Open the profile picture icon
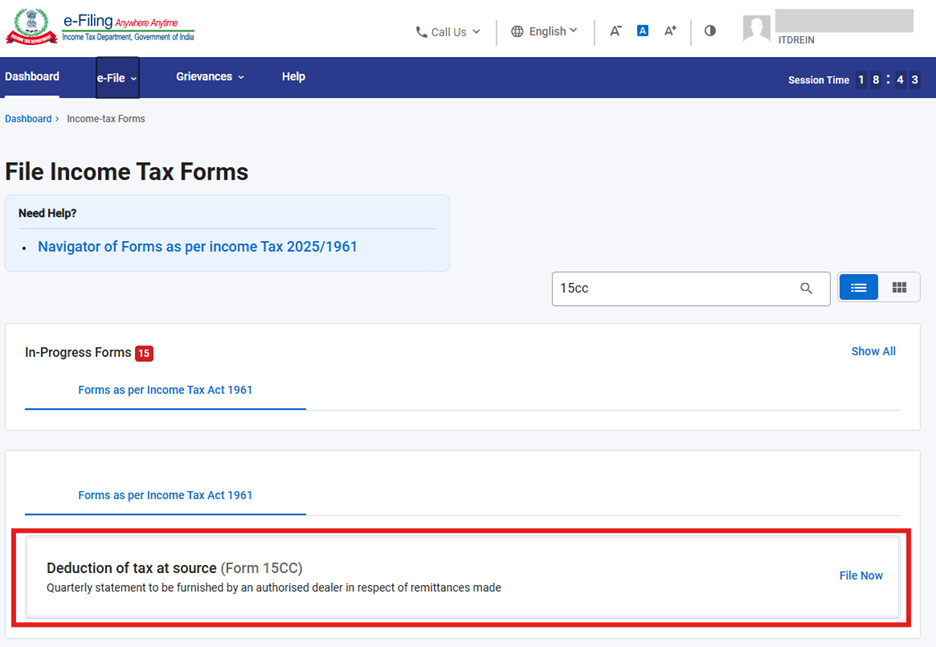Viewport: 936px width, 647px height. coord(757,28)
